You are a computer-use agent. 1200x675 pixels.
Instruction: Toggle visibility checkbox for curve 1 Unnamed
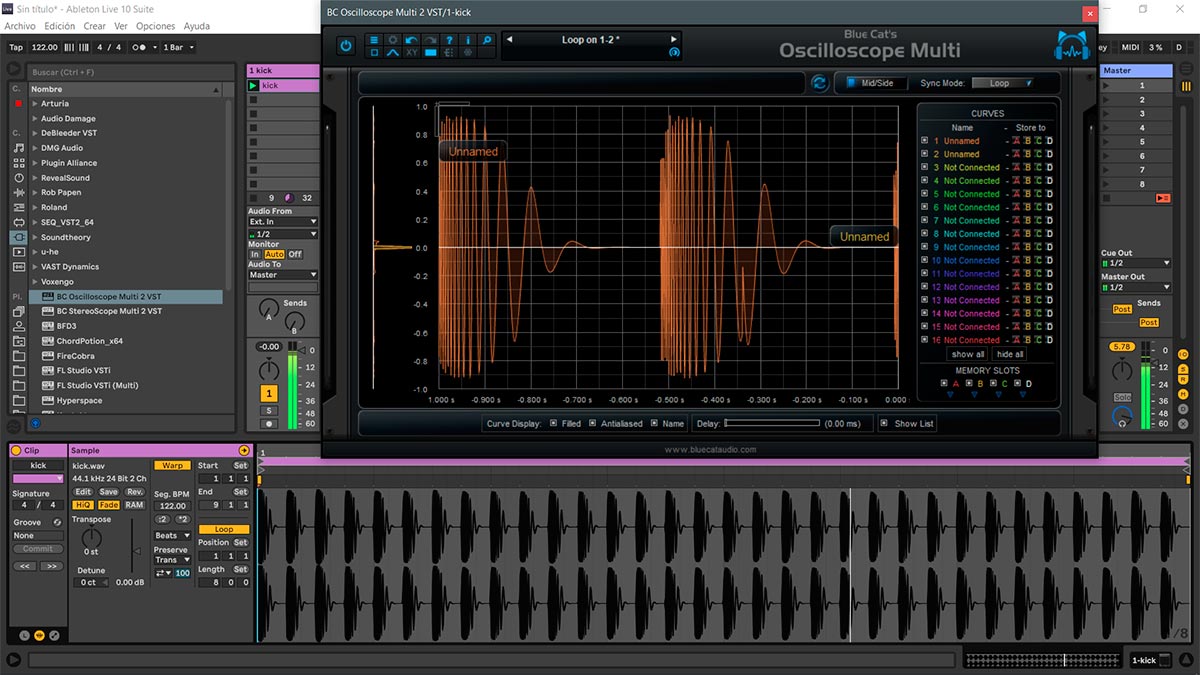tap(924, 141)
